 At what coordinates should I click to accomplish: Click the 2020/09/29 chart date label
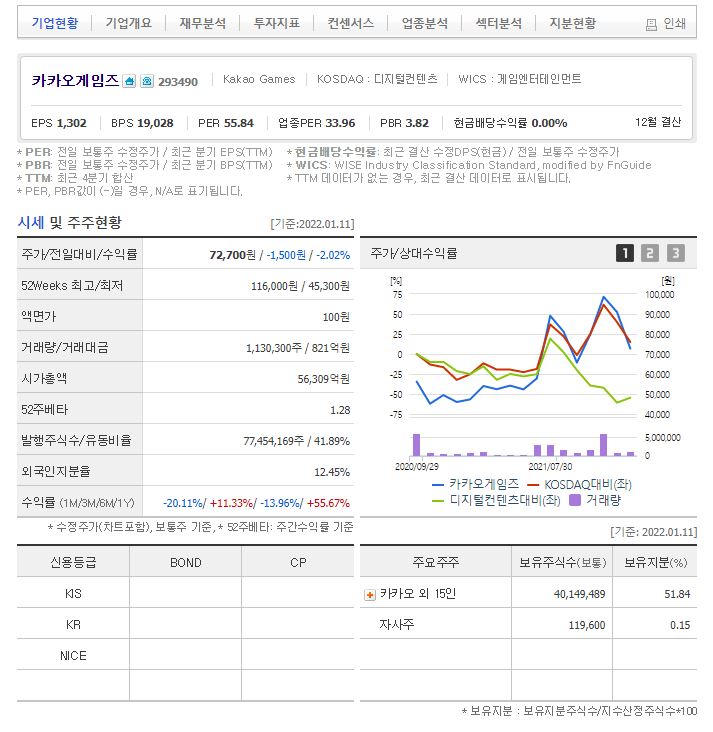pyautogui.click(x=417, y=467)
